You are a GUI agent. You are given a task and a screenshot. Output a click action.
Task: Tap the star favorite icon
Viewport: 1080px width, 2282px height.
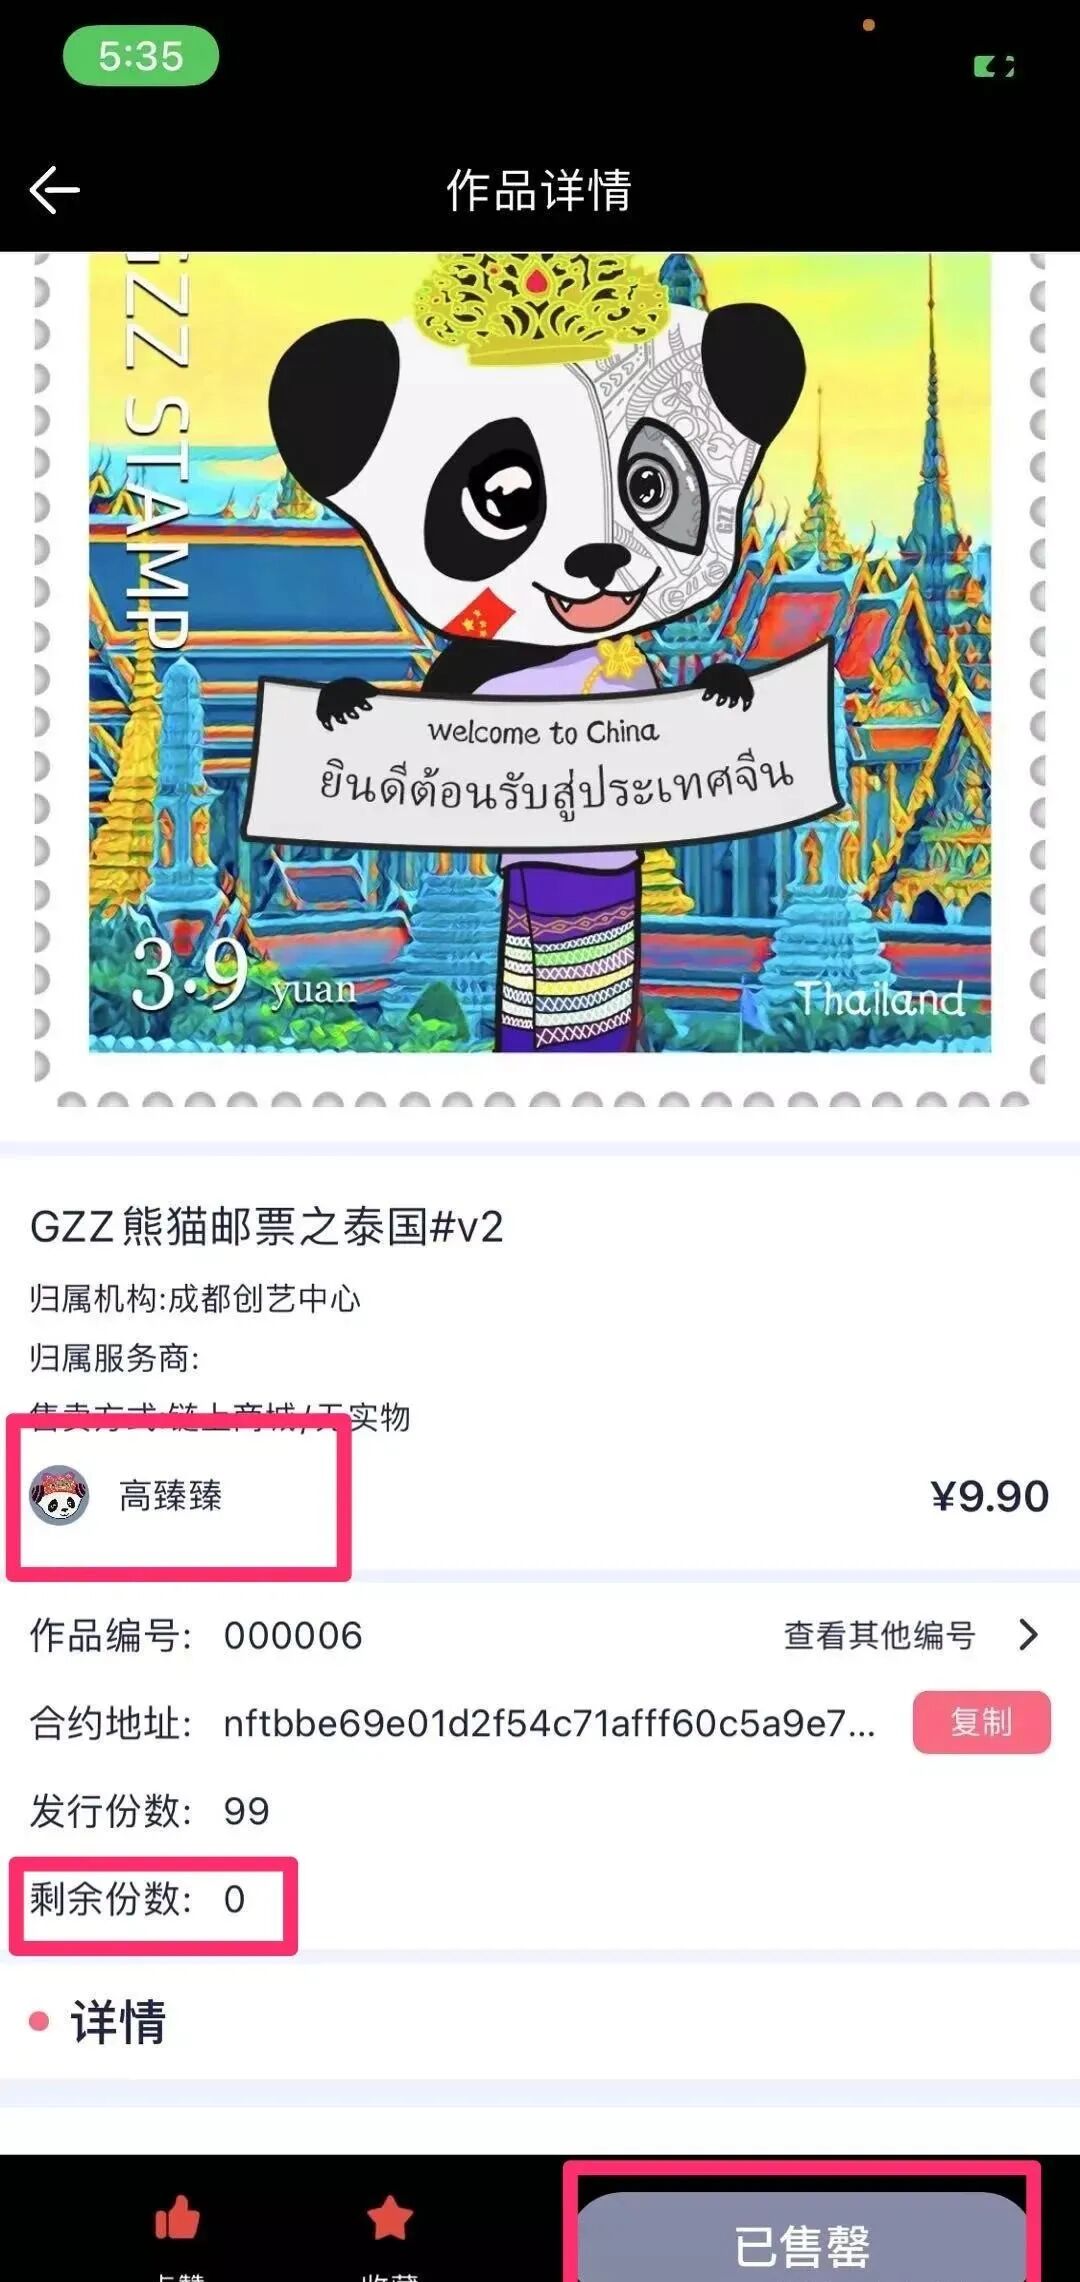[390, 2217]
